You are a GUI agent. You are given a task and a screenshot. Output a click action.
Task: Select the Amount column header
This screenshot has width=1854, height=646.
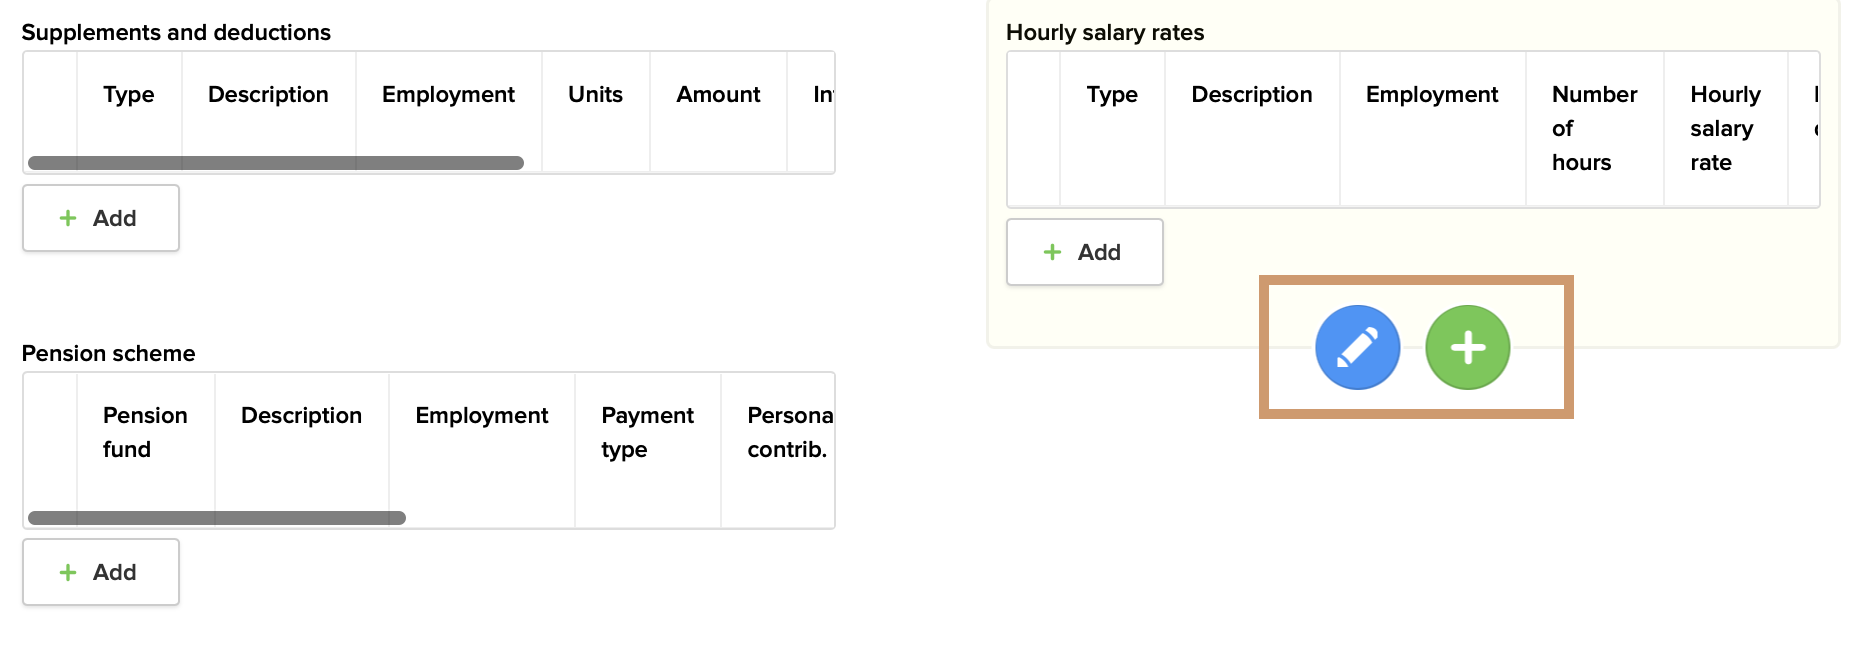click(718, 94)
